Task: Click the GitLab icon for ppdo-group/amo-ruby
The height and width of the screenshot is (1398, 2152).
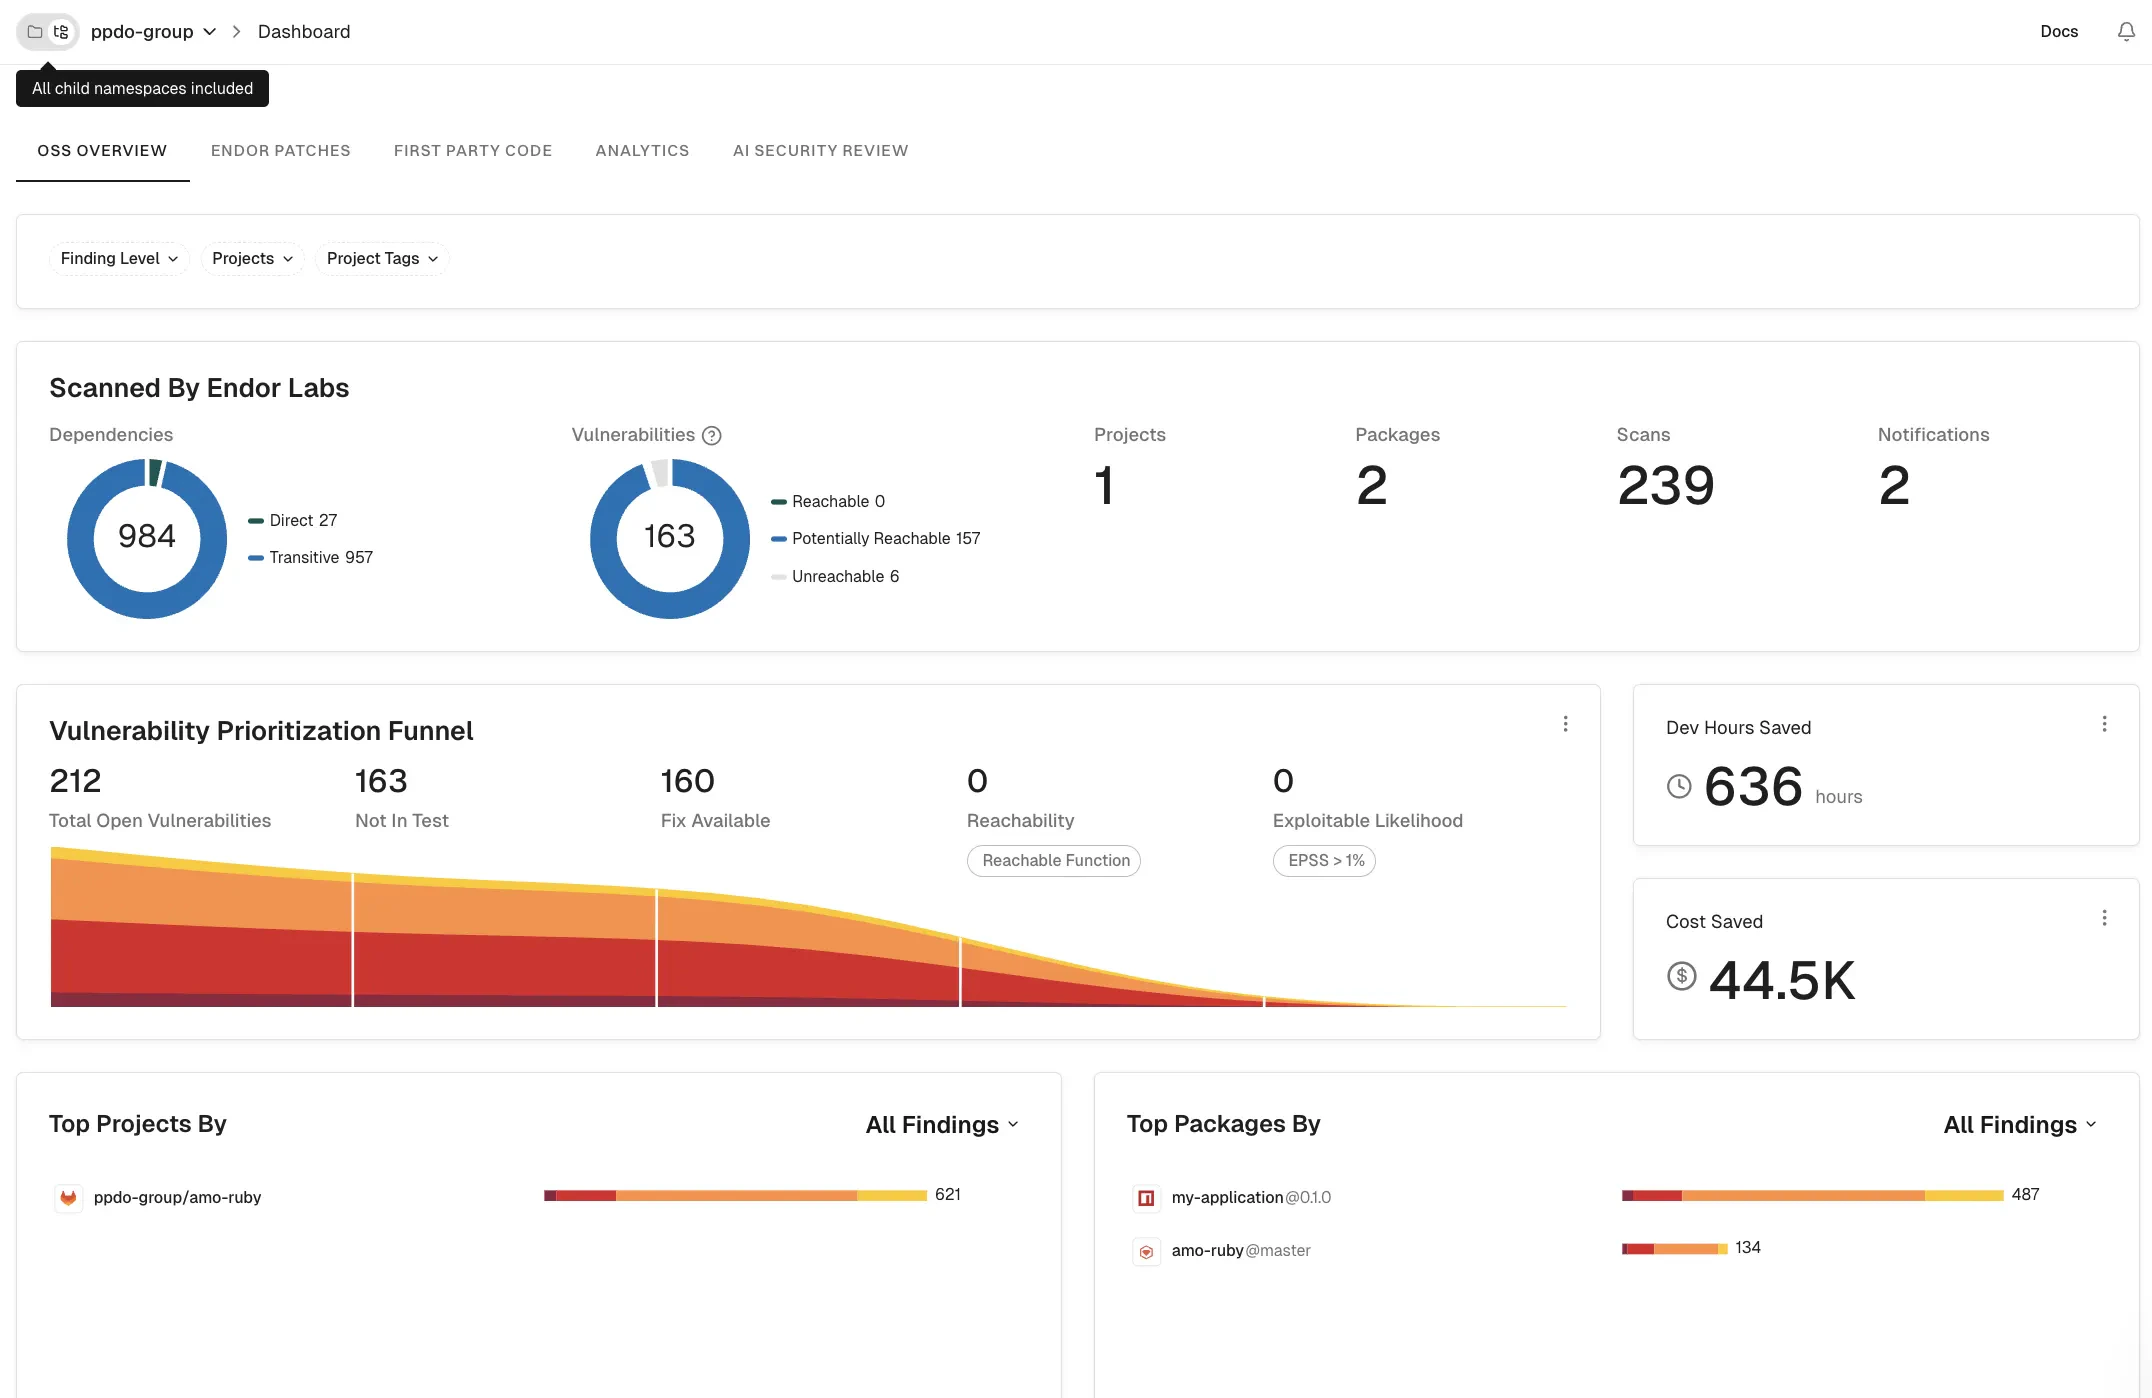Action: coord(68,1198)
